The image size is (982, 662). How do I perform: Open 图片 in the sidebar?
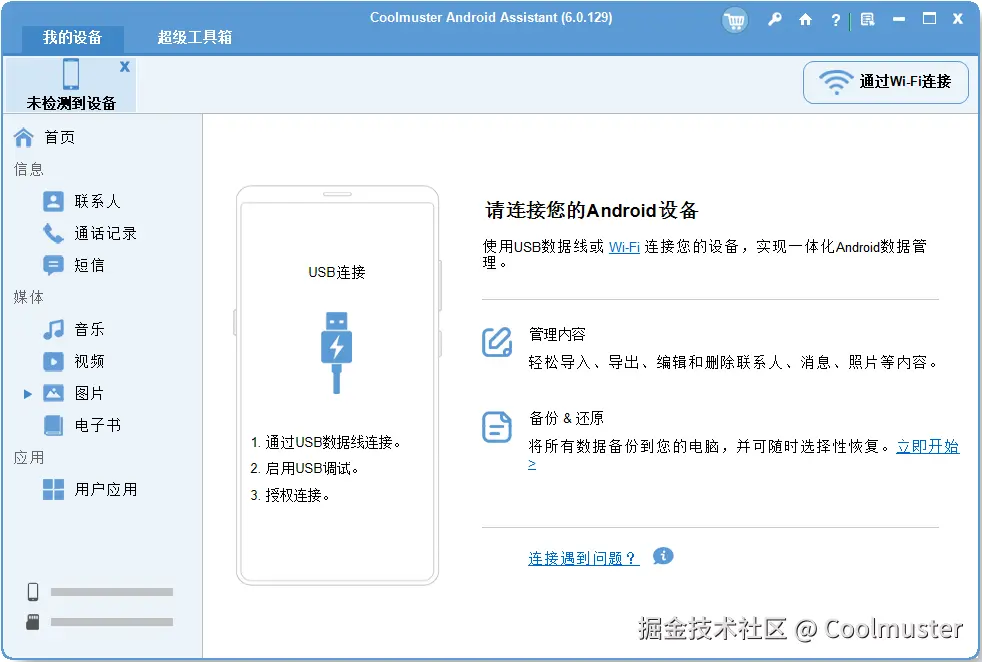[x=89, y=393]
